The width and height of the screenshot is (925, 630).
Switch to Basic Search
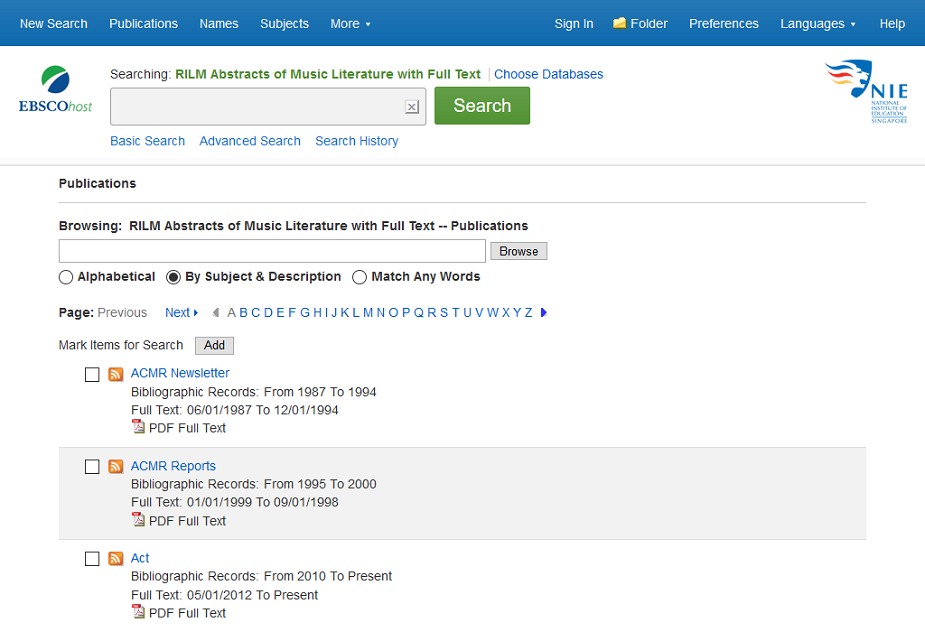(147, 141)
